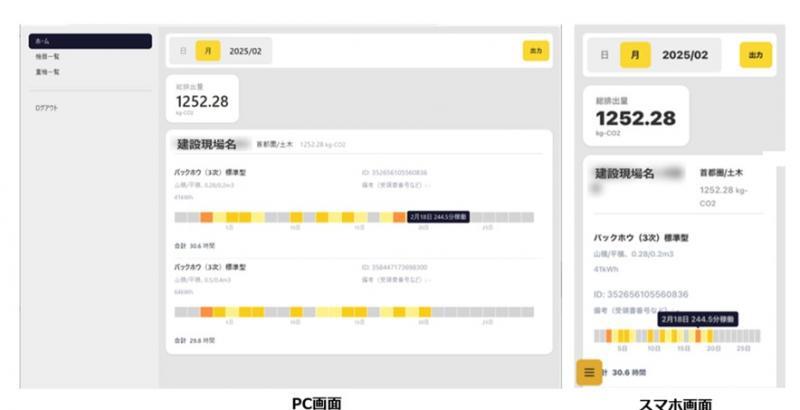Select ホーム in the sidebar
The image size is (800, 410).
pos(90,41)
